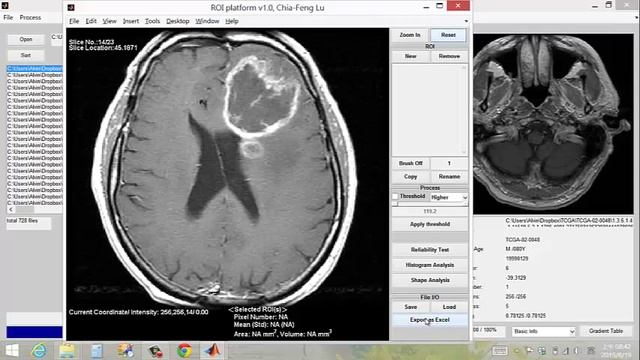Click the 'Slice No.:14/23' overlay text
The image size is (640, 360).
(91, 42)
